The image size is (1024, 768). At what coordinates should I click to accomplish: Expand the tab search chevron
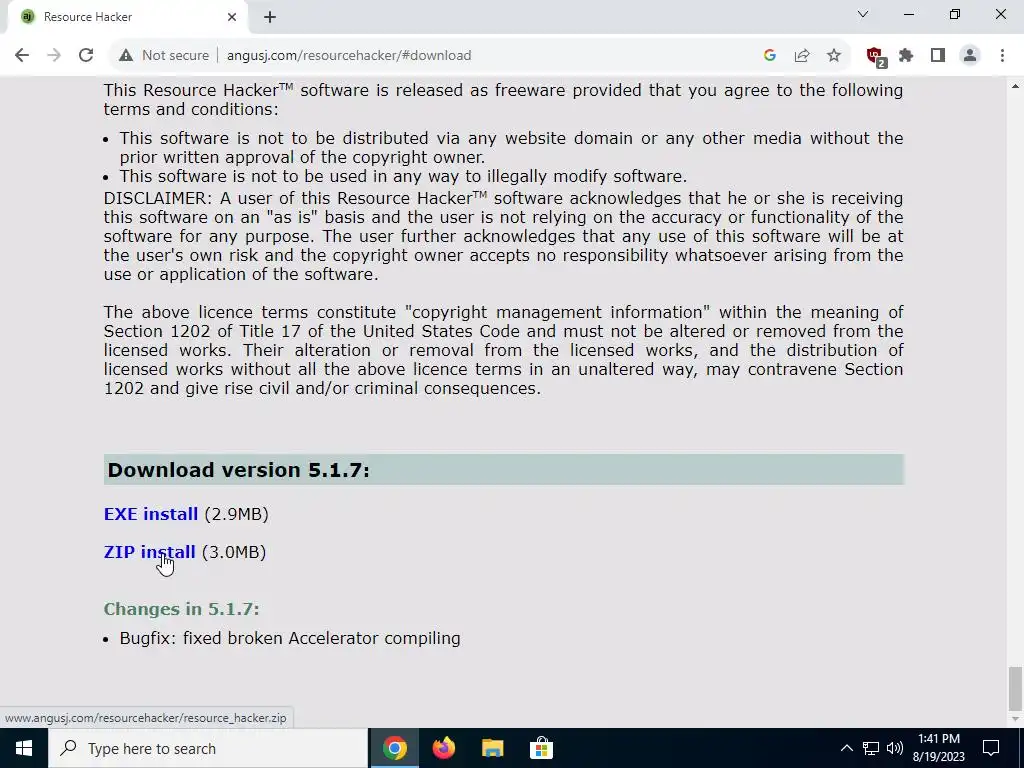click(863, 14)
